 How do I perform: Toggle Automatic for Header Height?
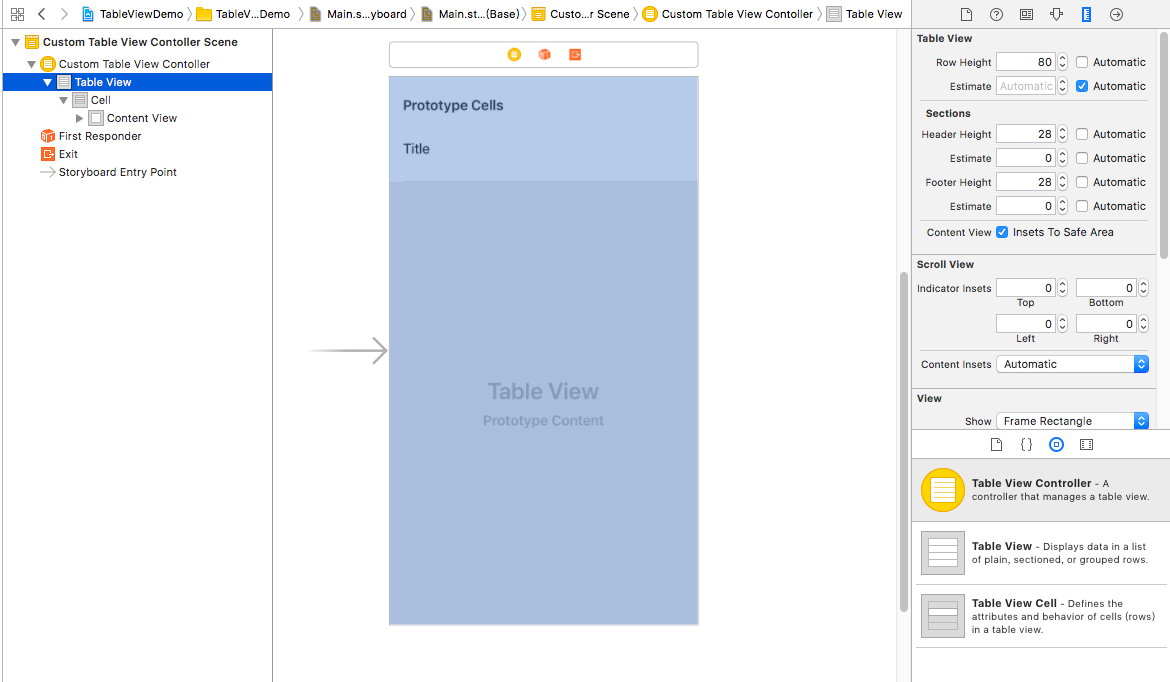pyautogui.click(x=1082, y=134)
